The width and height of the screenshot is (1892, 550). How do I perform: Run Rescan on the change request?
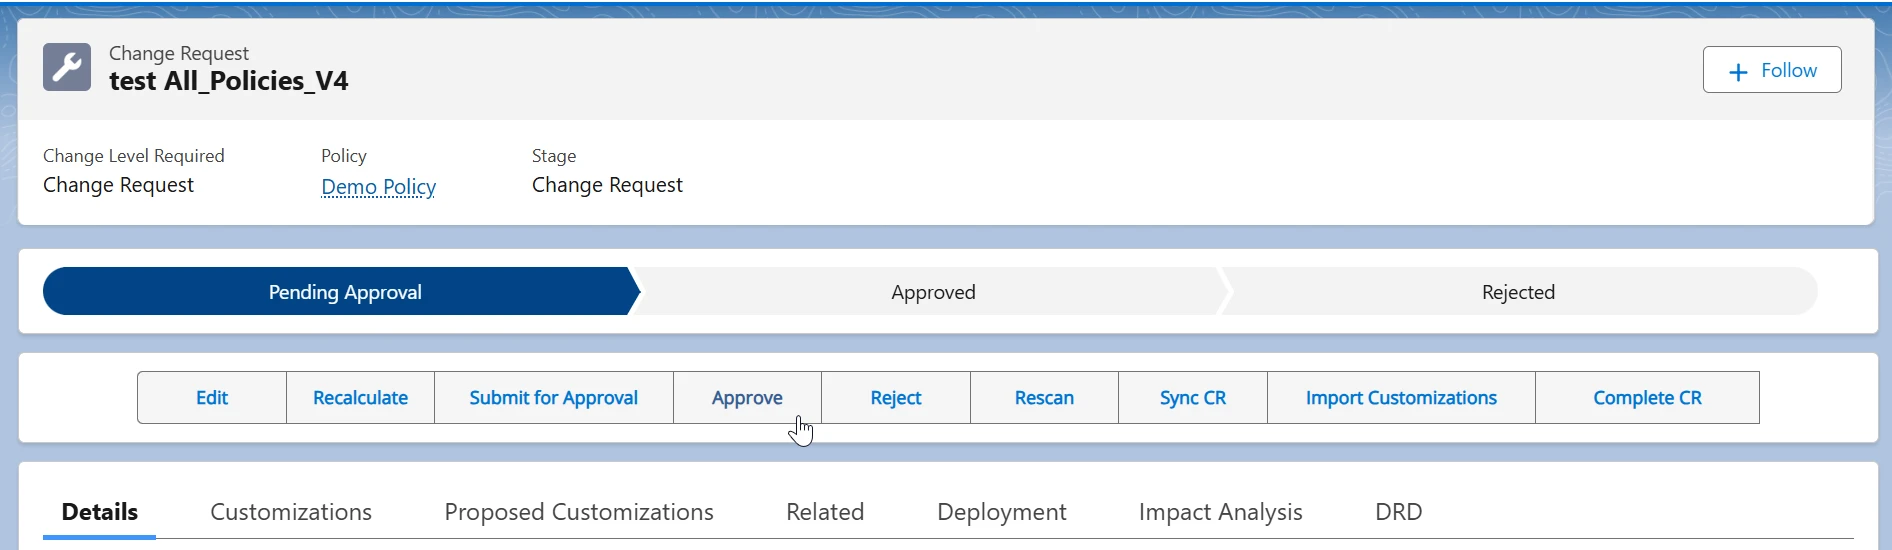tap(1043, 398)
